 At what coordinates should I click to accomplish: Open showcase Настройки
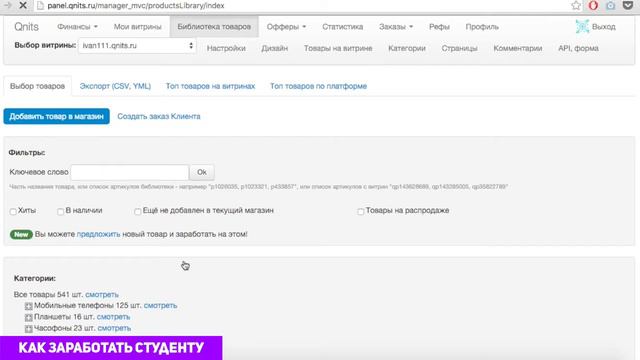[226, 48]
